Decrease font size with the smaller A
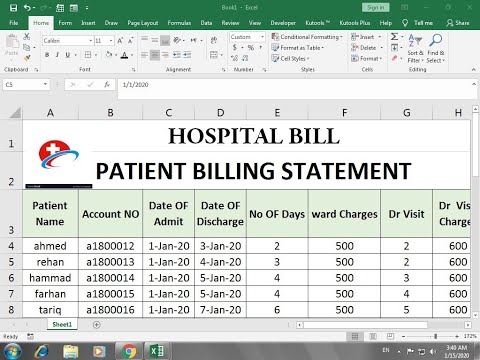 [x=130, y=41]
